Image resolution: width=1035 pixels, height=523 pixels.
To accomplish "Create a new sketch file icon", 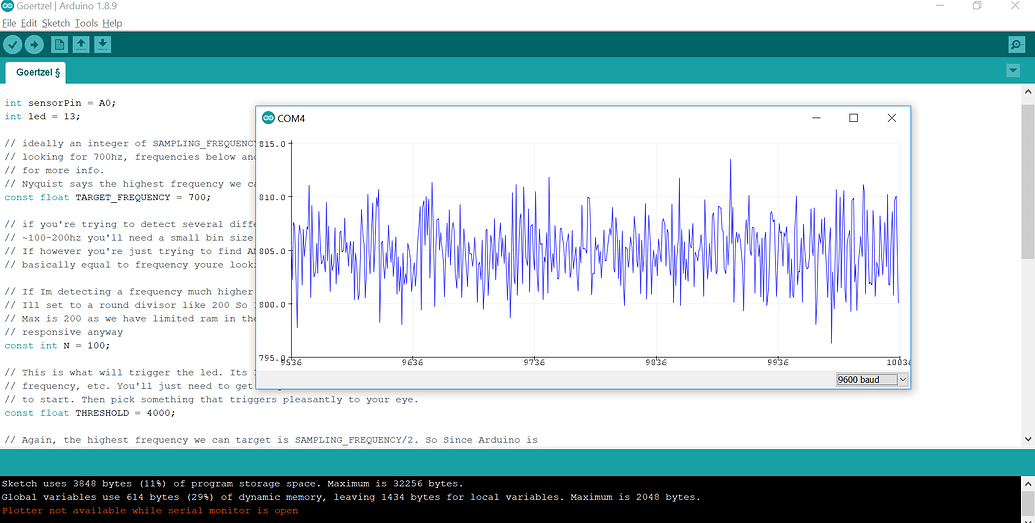I will tap(59, 44).
